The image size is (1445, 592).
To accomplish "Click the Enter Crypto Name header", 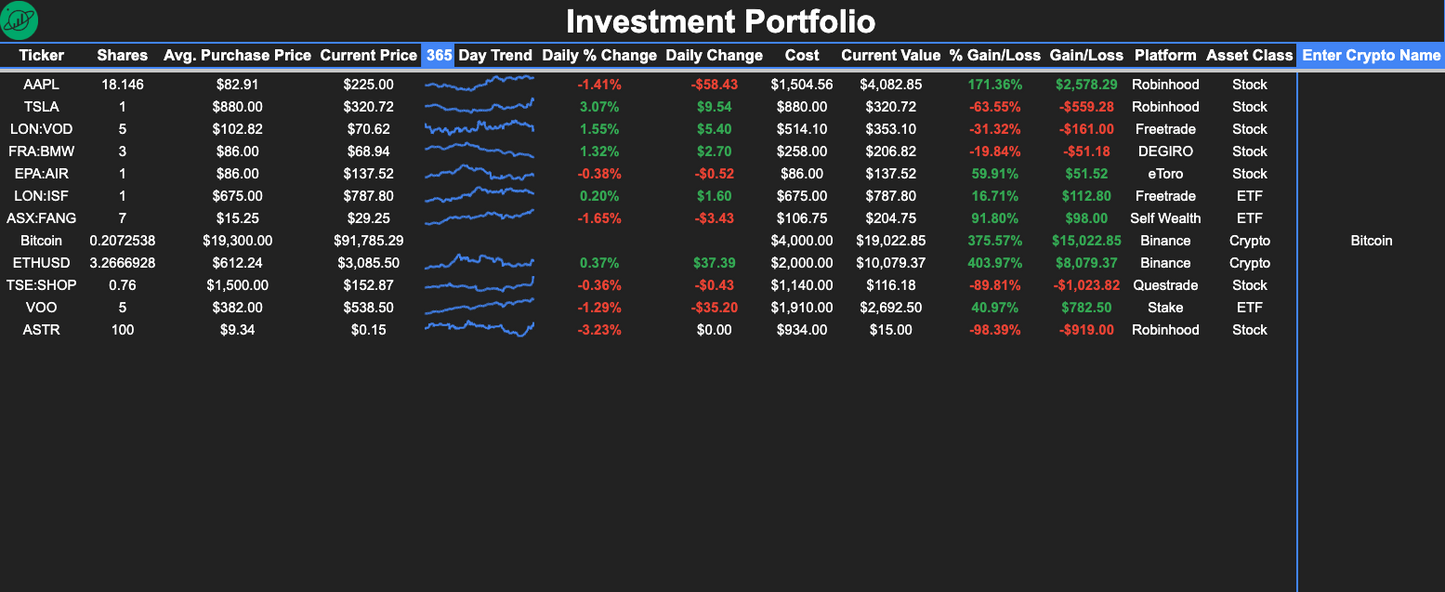I will click(x=1371, y=56).
